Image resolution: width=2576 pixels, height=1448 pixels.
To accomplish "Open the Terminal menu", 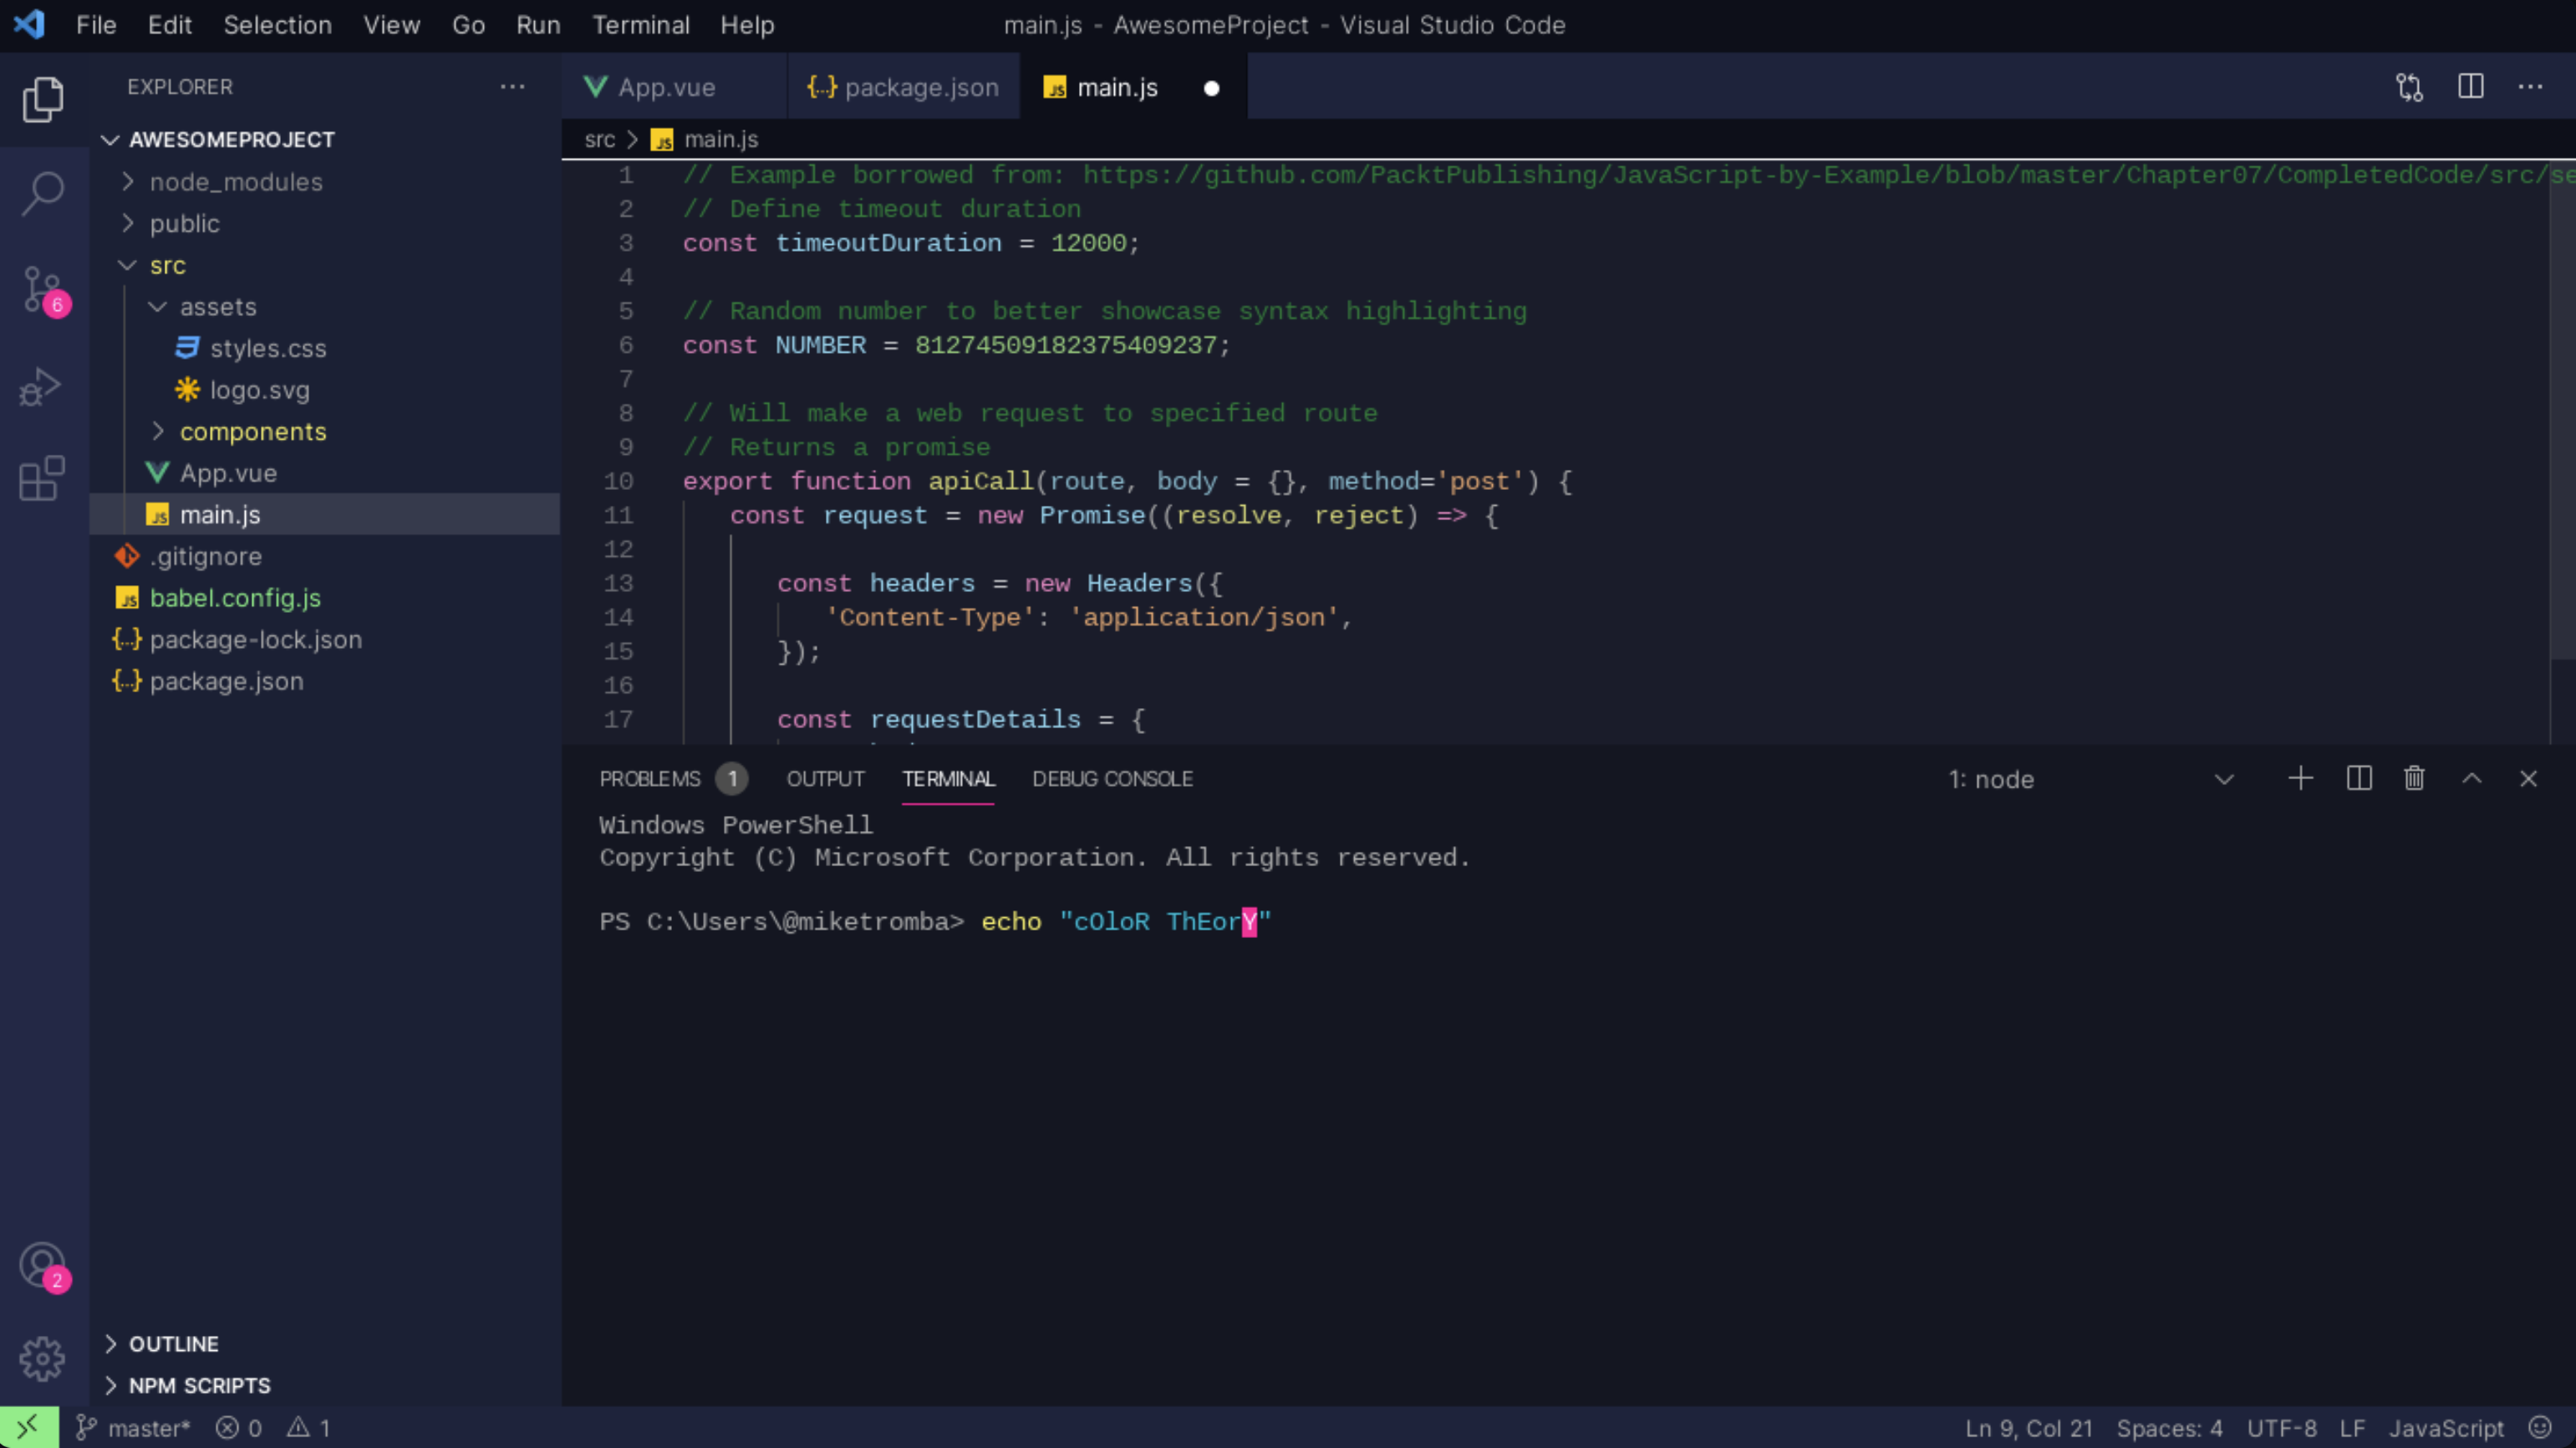I will 640,25.
